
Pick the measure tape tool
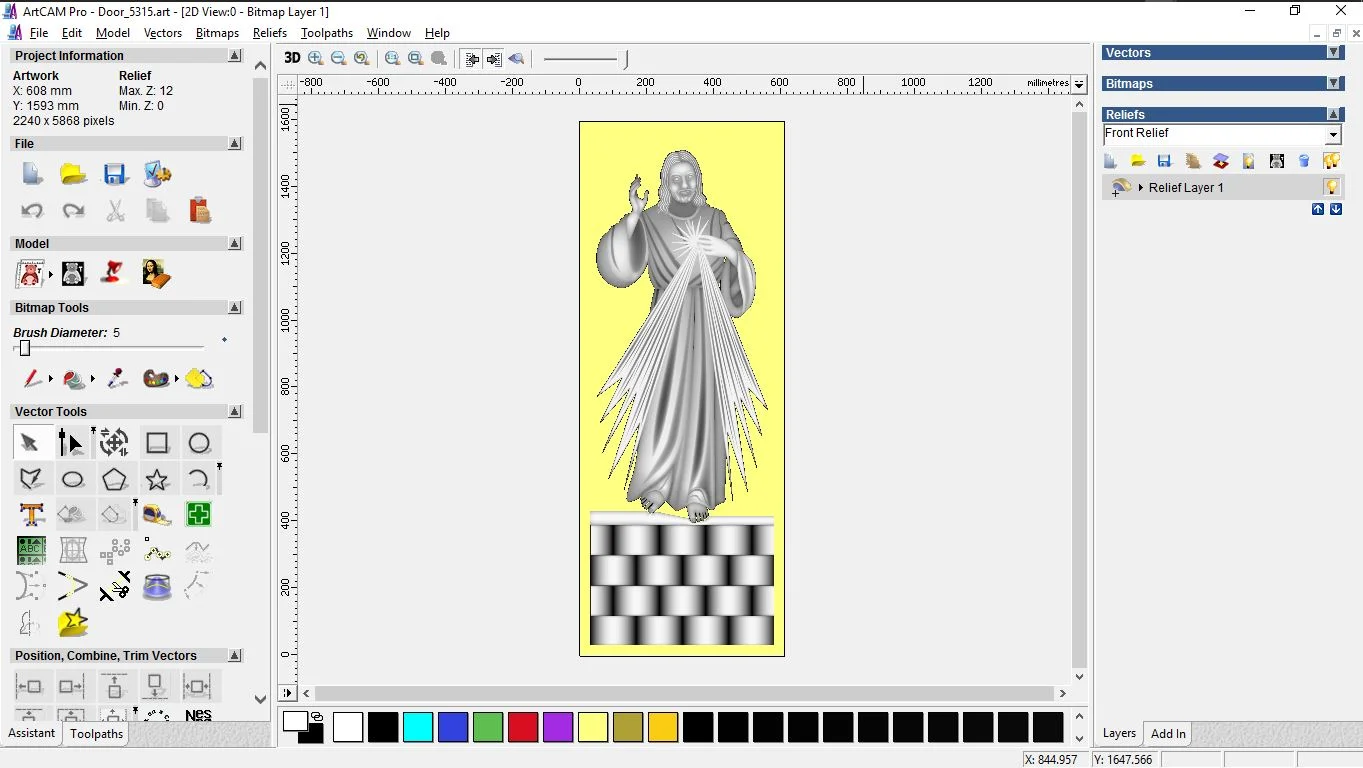coord(157,515)
